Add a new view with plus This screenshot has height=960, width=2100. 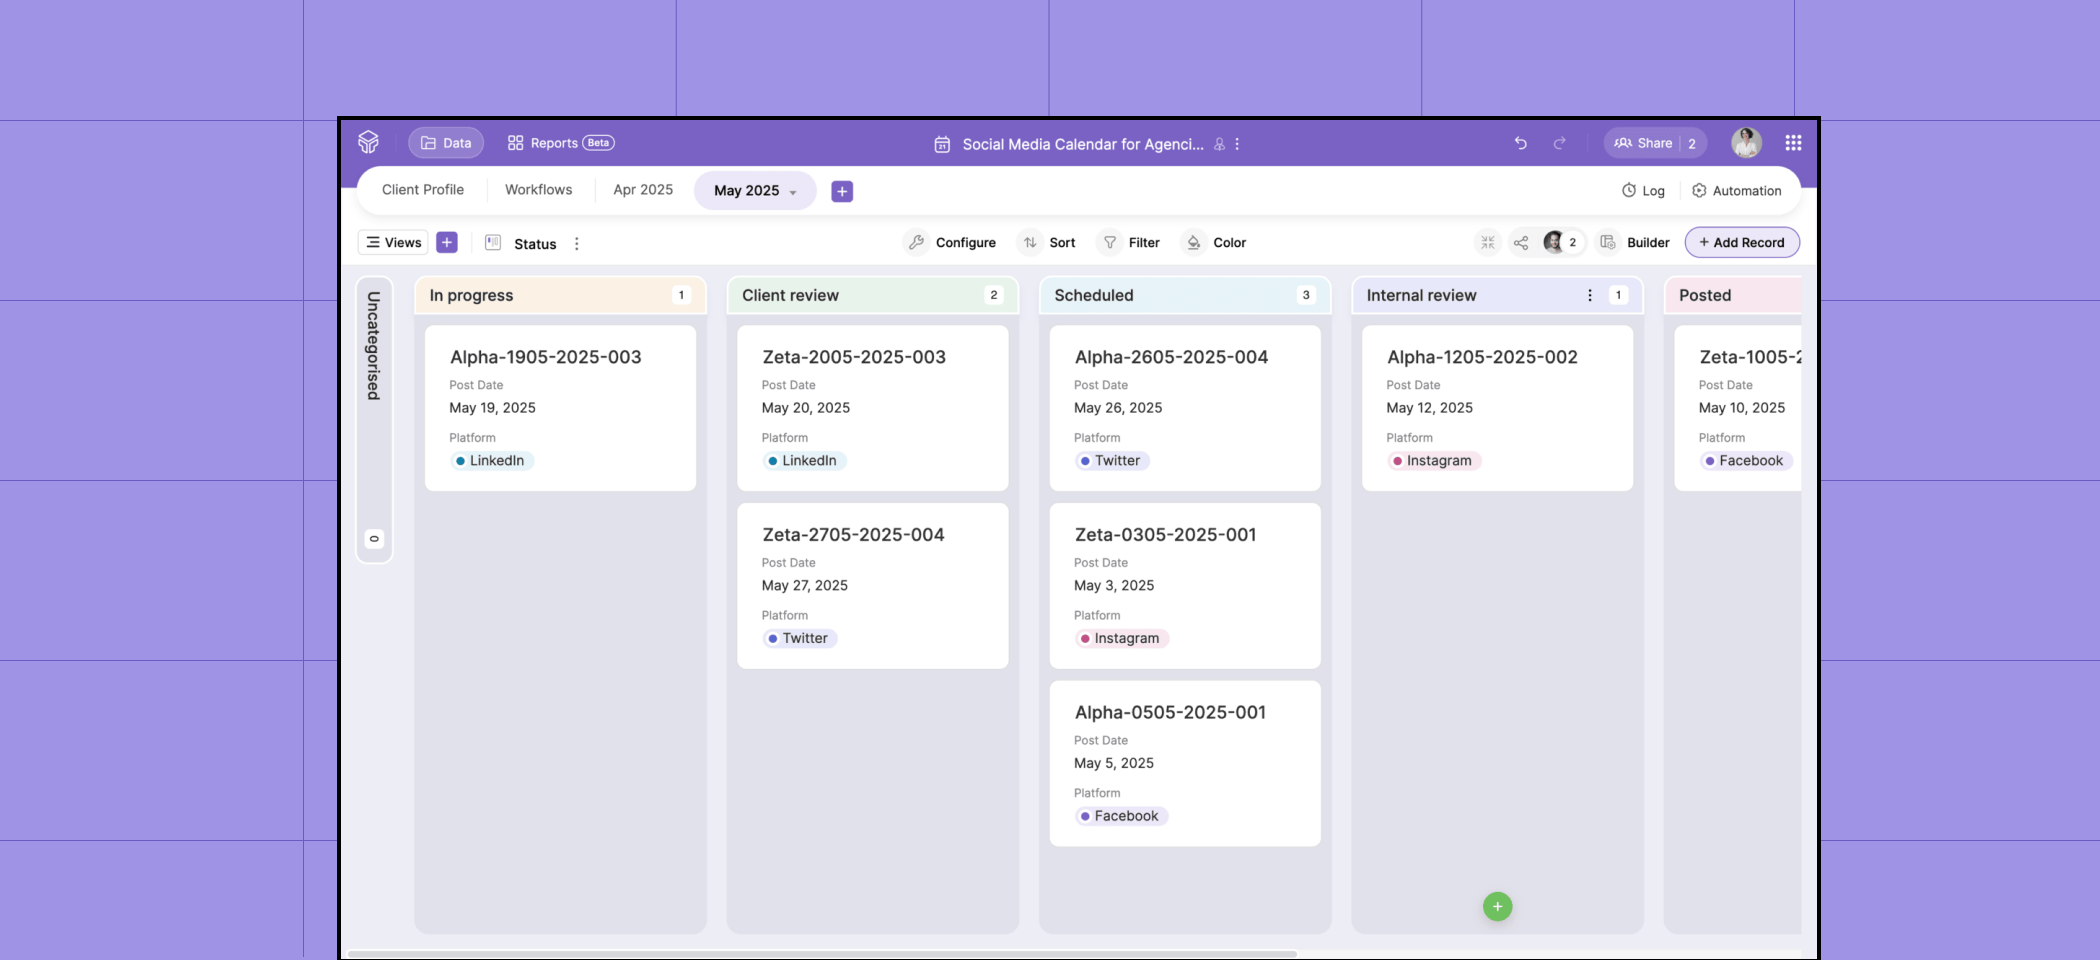click(447, 242)
